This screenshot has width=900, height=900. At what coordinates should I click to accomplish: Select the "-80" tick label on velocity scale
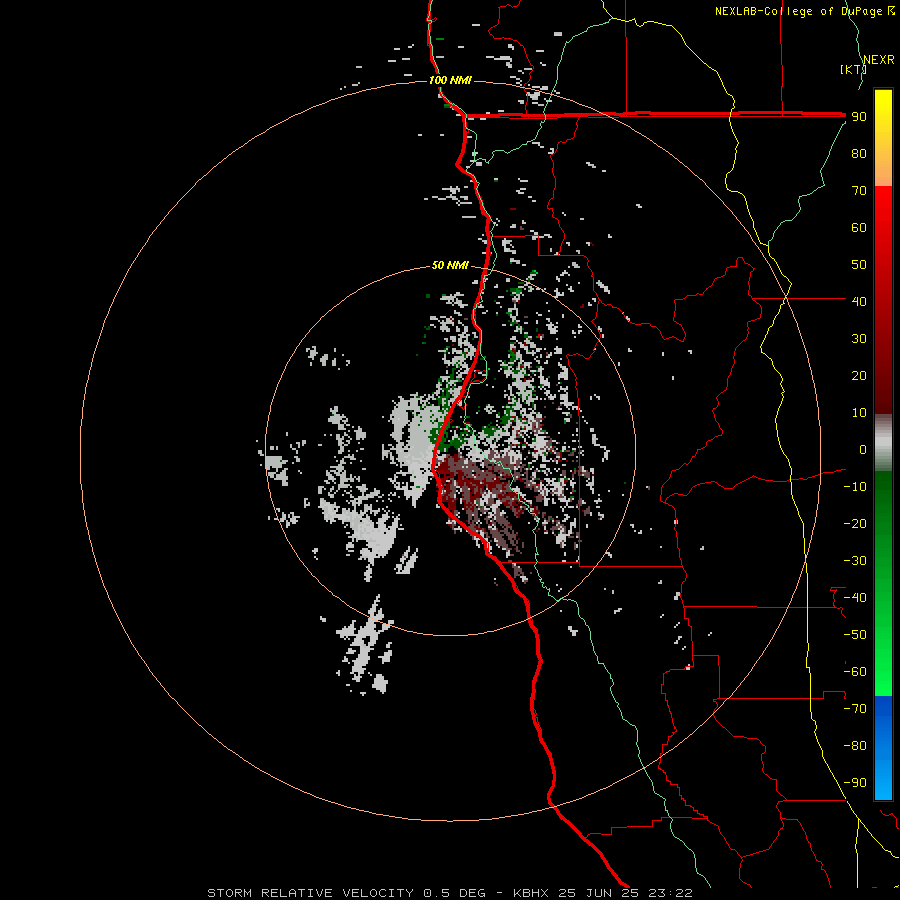pyautogui.click(x=855, y=746)
